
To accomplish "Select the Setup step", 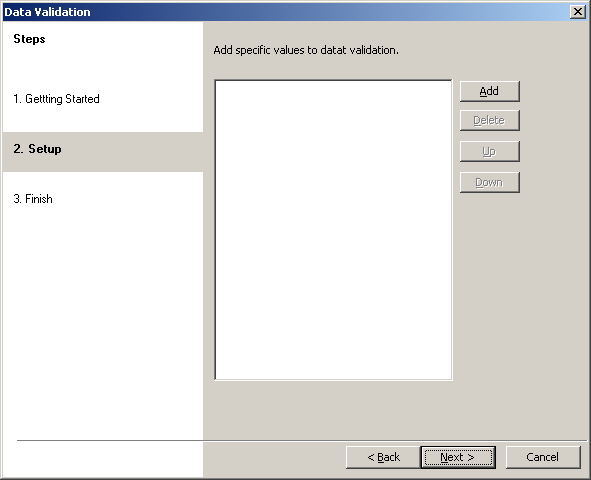I will tap(103, 152).
